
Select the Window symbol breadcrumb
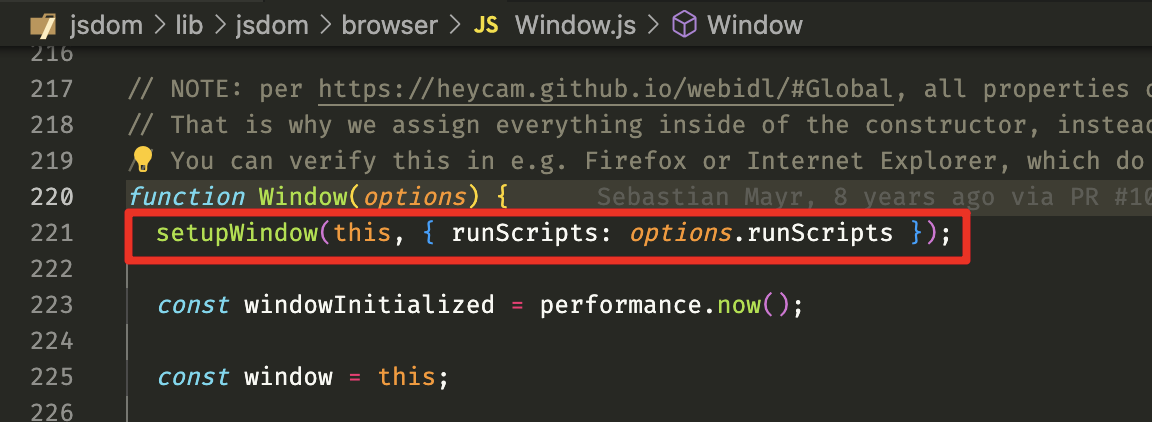pyautogui.click(x=755, y=26)
